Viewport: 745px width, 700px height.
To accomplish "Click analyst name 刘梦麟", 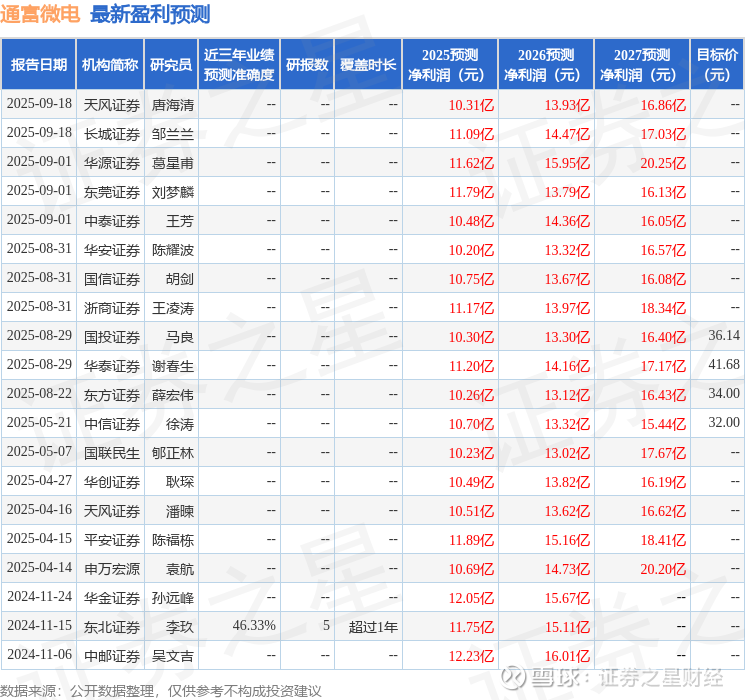I will (173, 192).
